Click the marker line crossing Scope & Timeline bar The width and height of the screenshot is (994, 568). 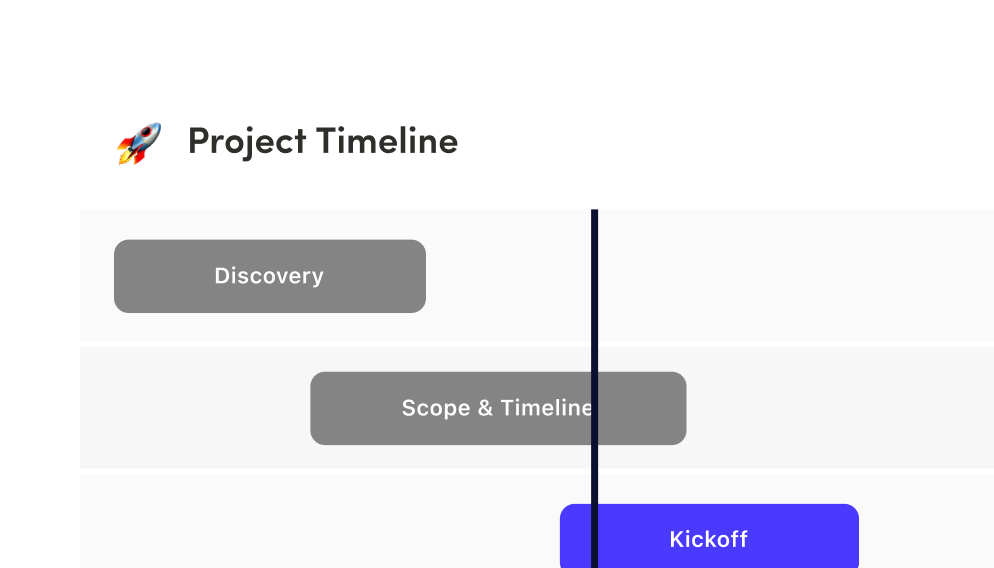tap(595, 408)
